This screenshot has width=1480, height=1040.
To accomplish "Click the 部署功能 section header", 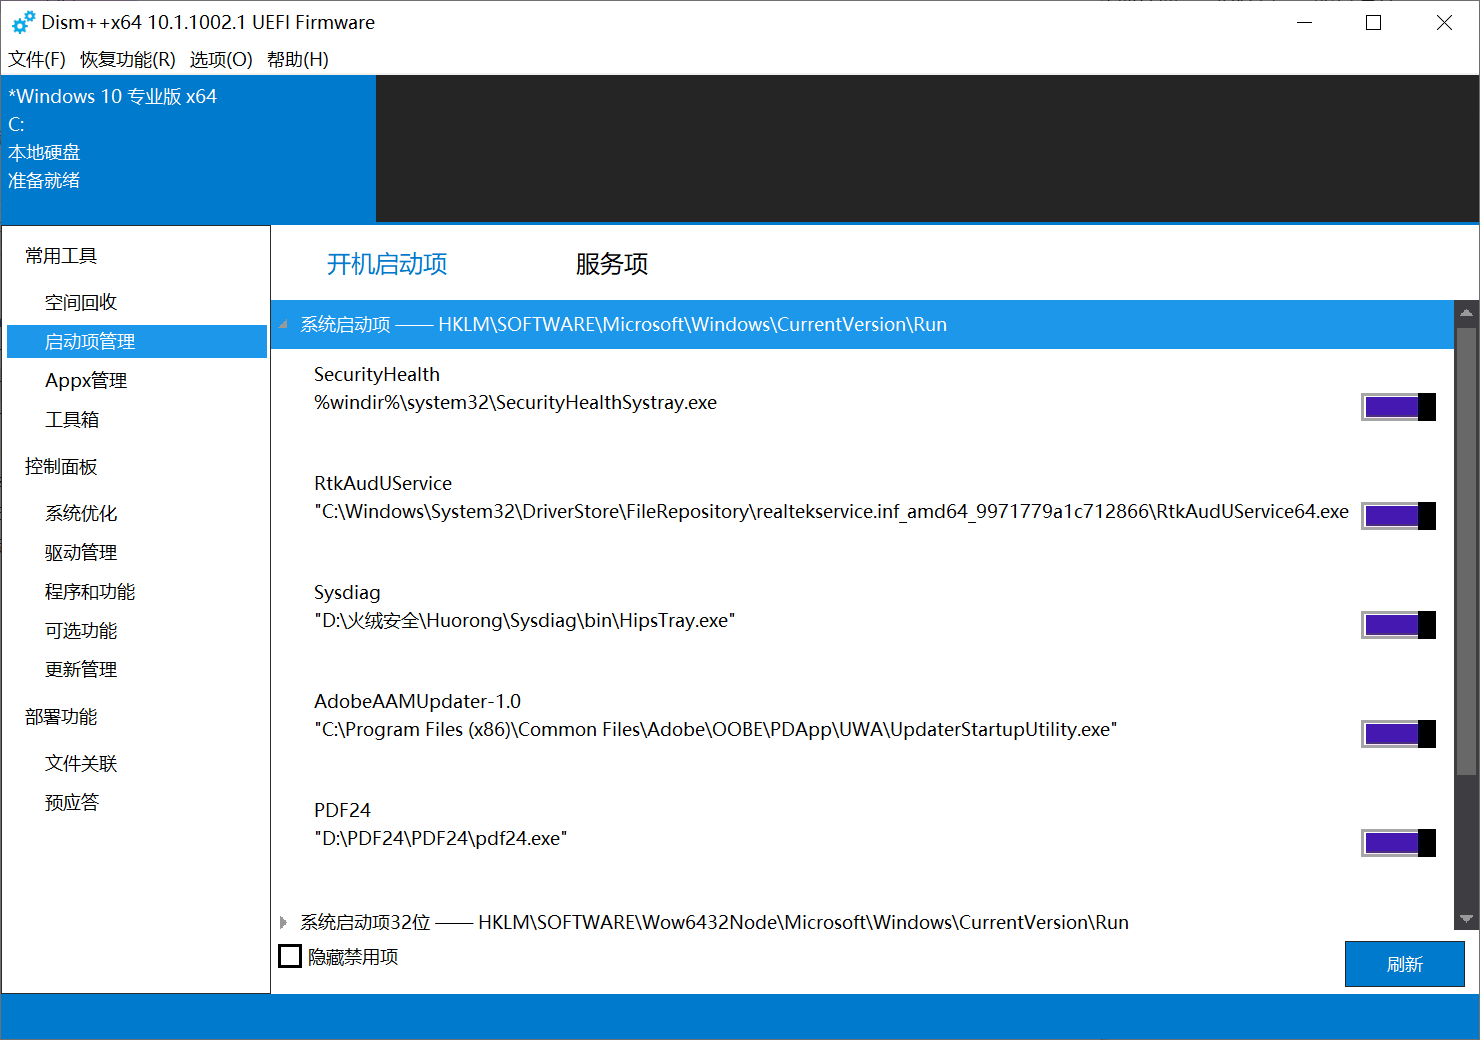I will [61, 717].
